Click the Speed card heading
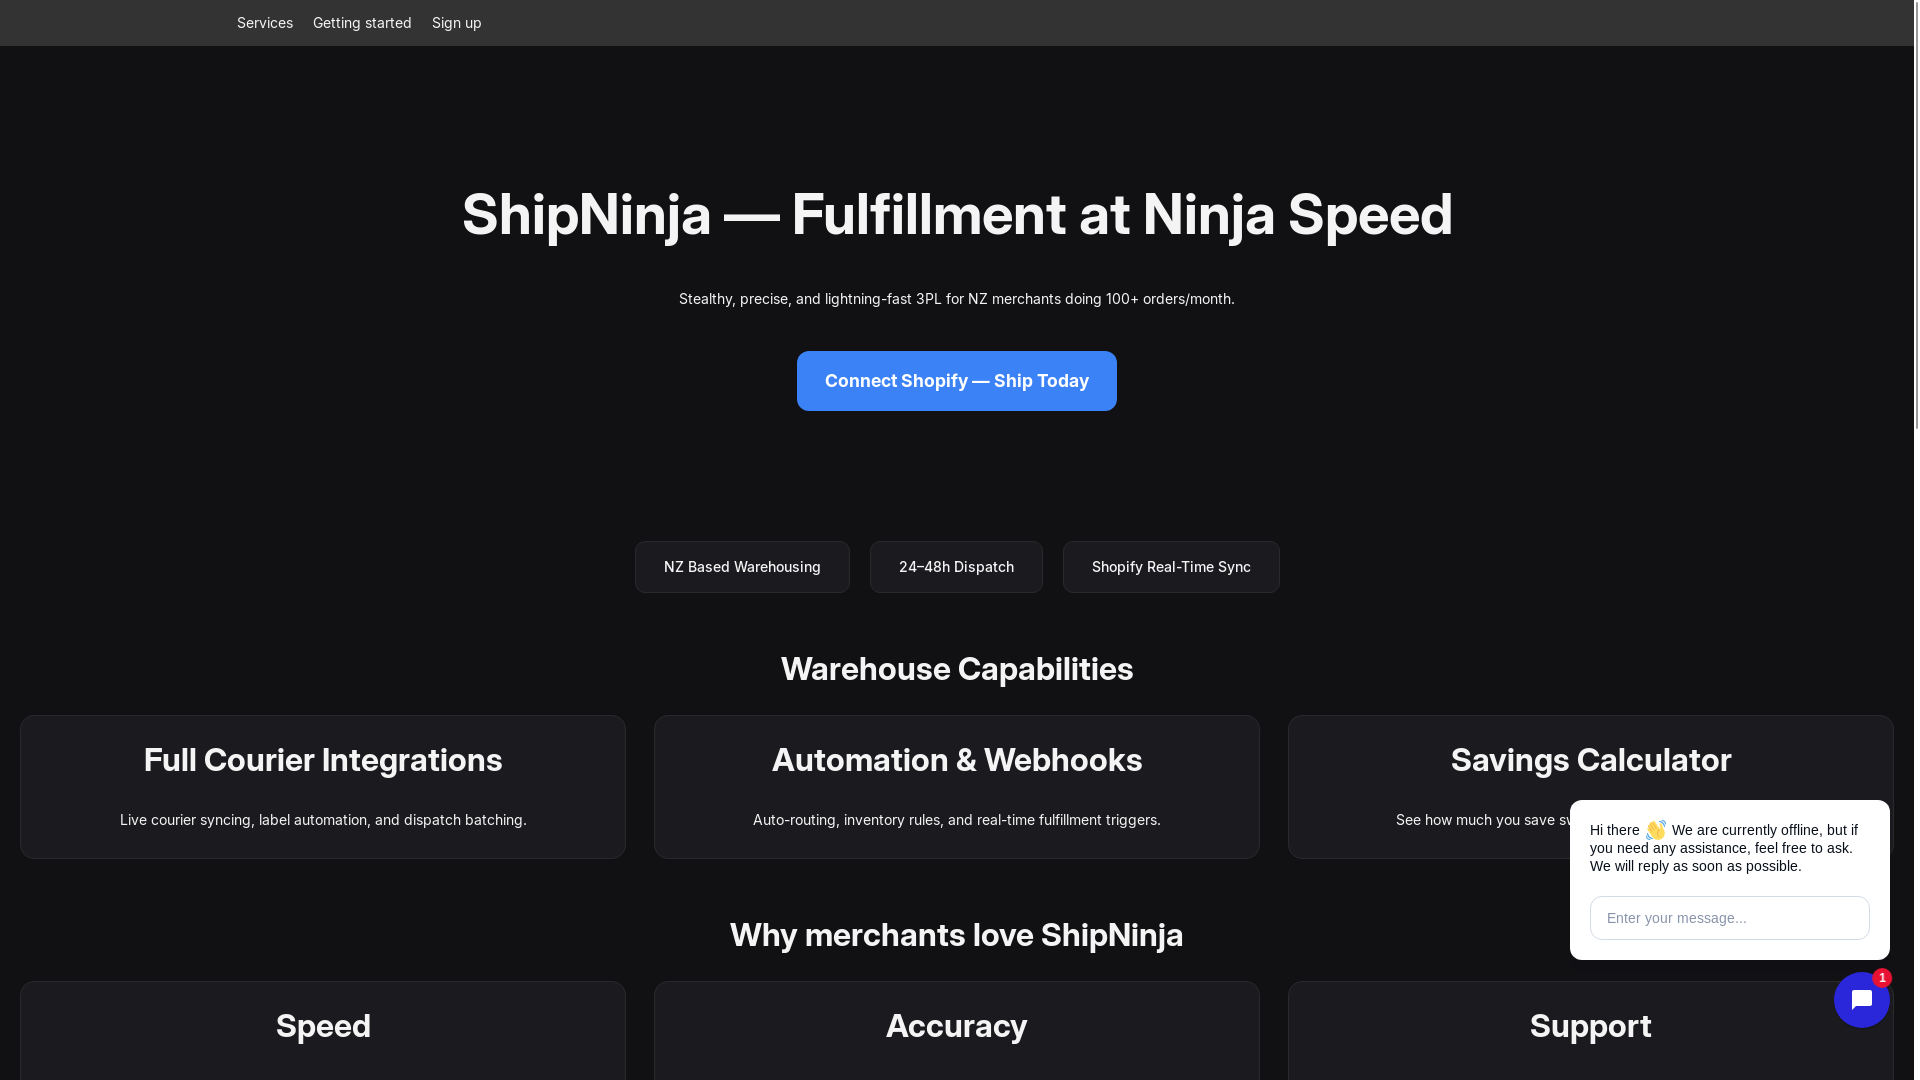This screenshot has width=1920, height=1080. click(323, 1026)
